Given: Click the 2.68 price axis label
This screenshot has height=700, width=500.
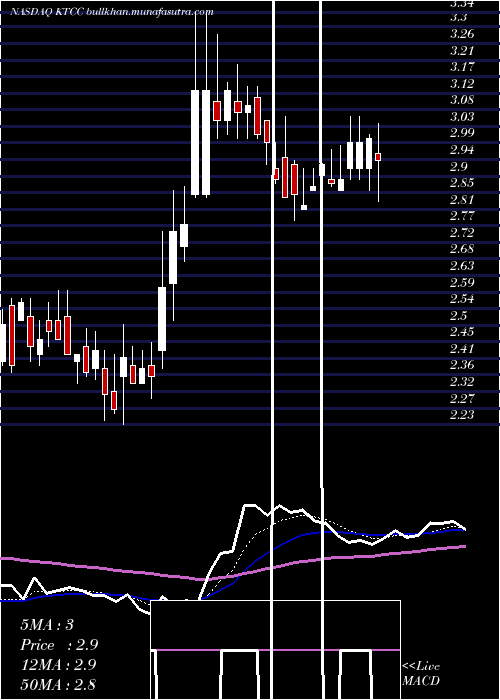Looking at the screenshot, I should tap(462, 249).
